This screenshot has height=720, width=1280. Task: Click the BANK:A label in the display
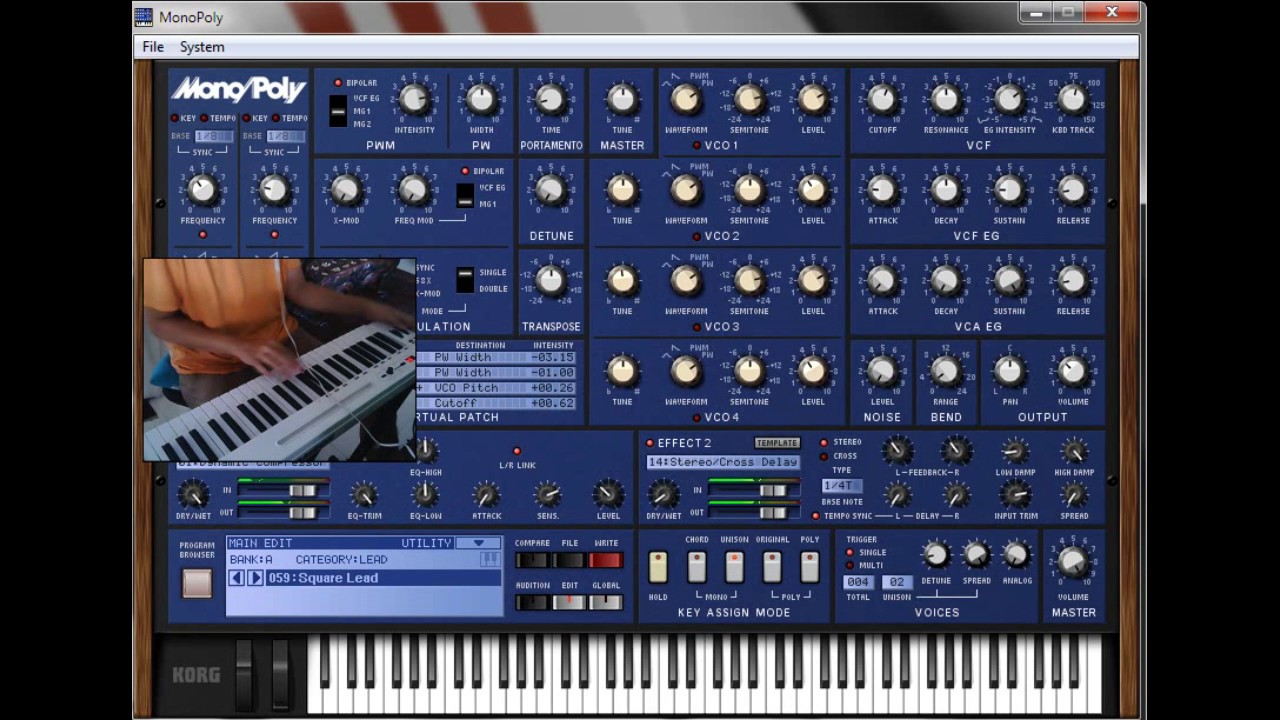point(251,560)
